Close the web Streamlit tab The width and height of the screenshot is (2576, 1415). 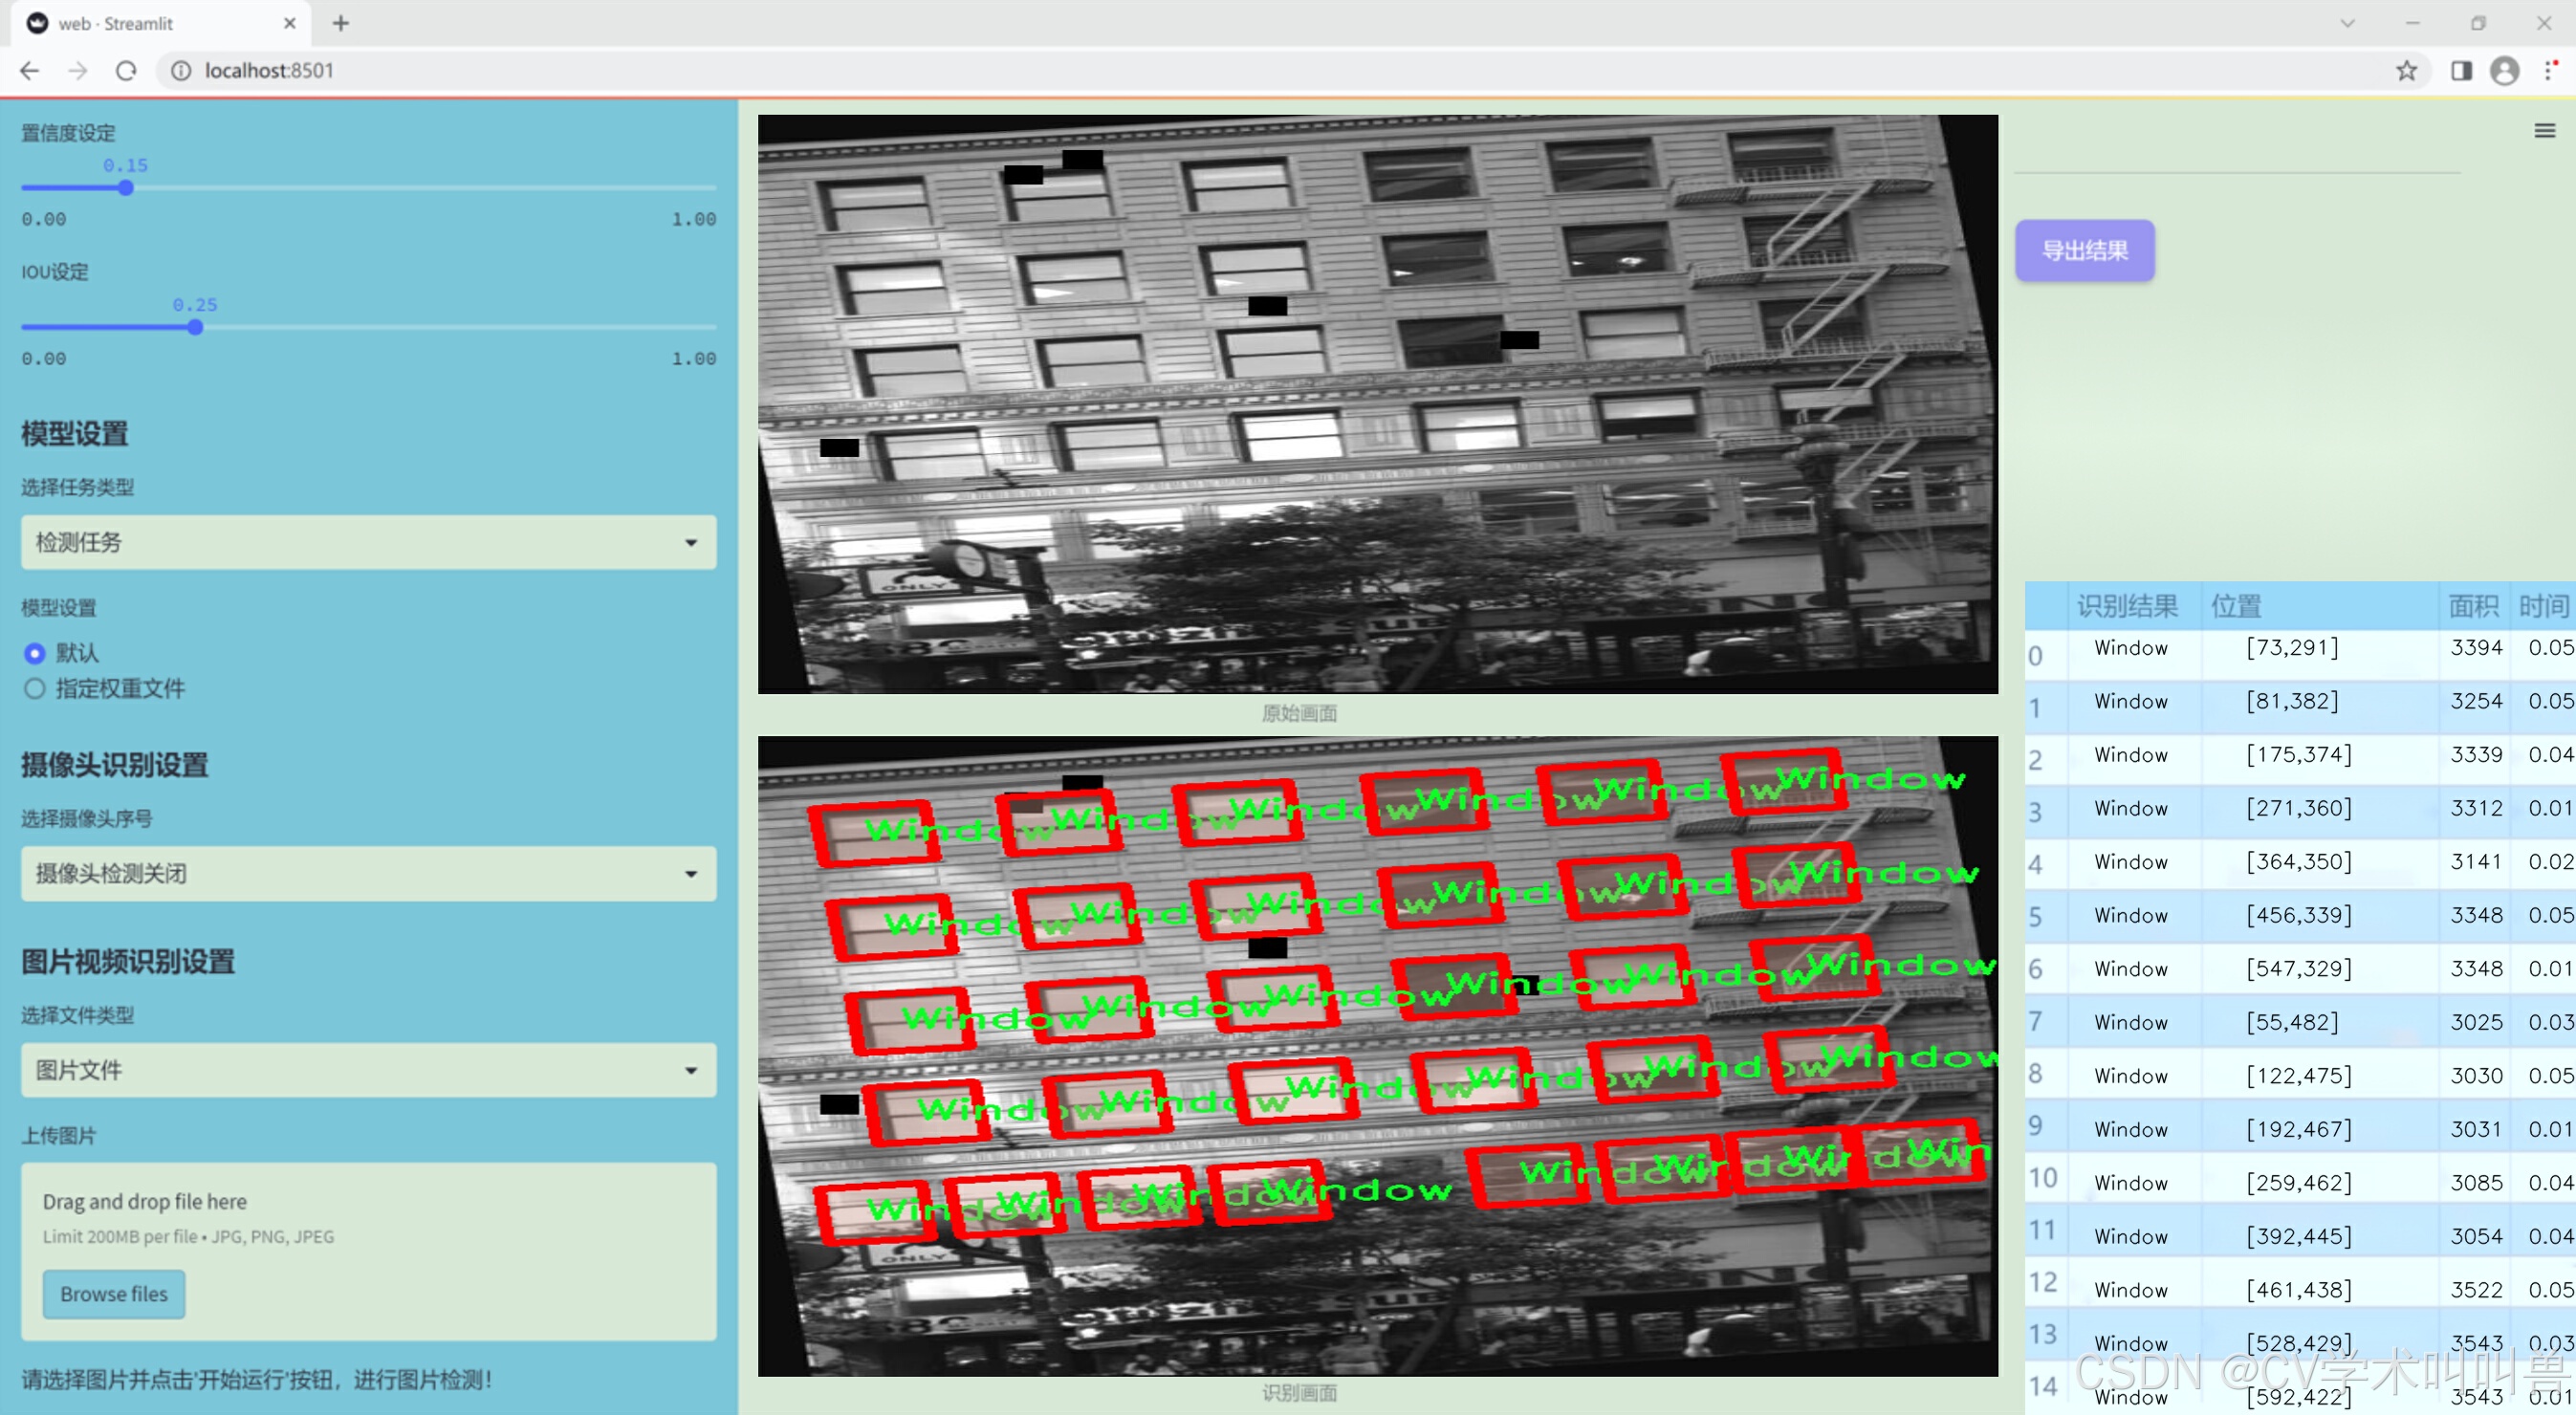[x=290, y=23]
